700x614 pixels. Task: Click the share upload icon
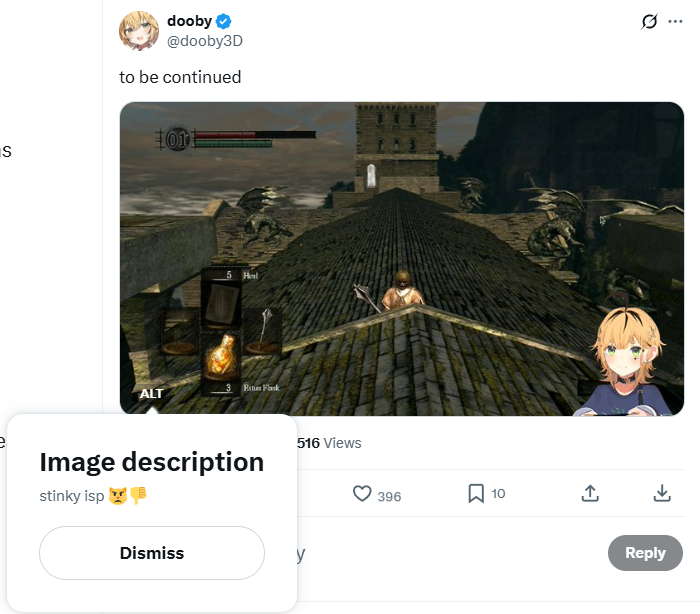[590, 493]
